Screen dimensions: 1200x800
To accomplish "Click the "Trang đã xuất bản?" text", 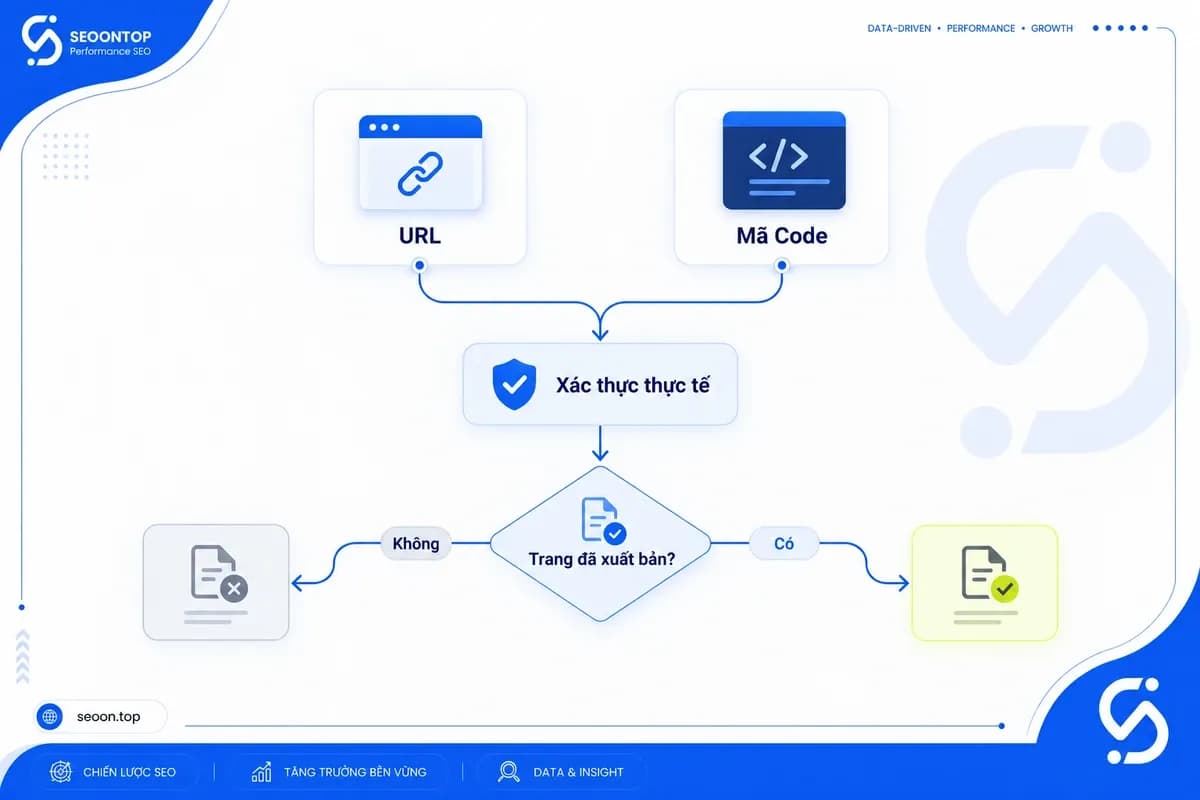I will pyautogui.click(x=601, y=560).
